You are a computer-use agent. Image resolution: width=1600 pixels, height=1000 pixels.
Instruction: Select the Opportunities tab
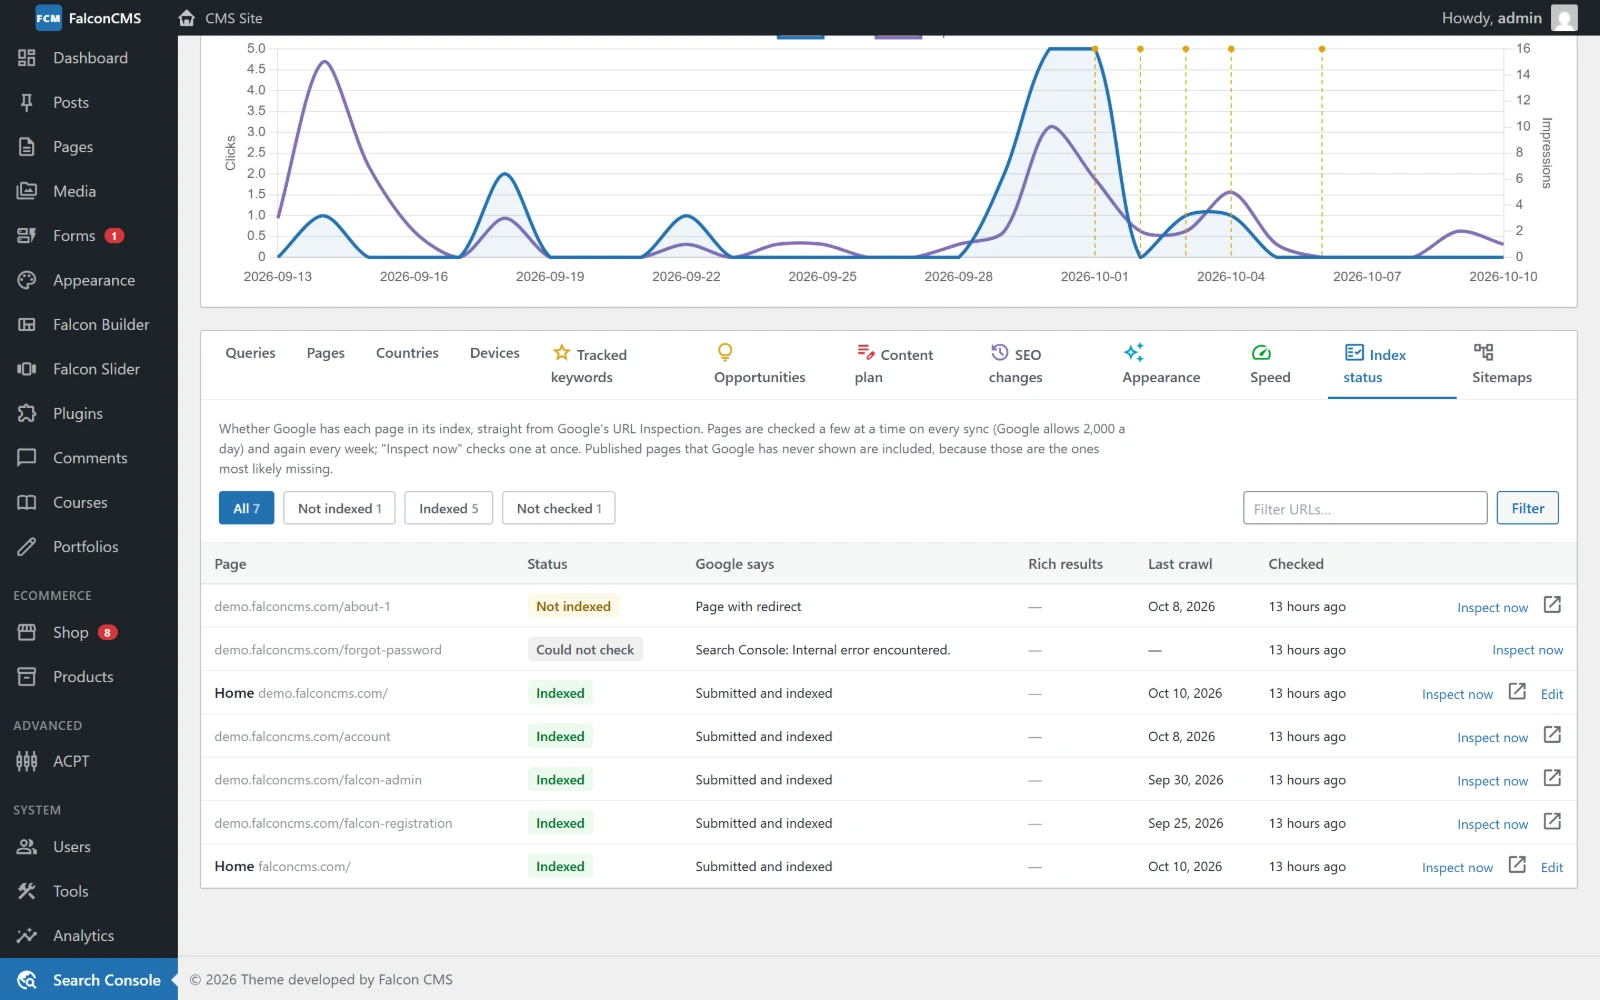(x=760, y=365)
